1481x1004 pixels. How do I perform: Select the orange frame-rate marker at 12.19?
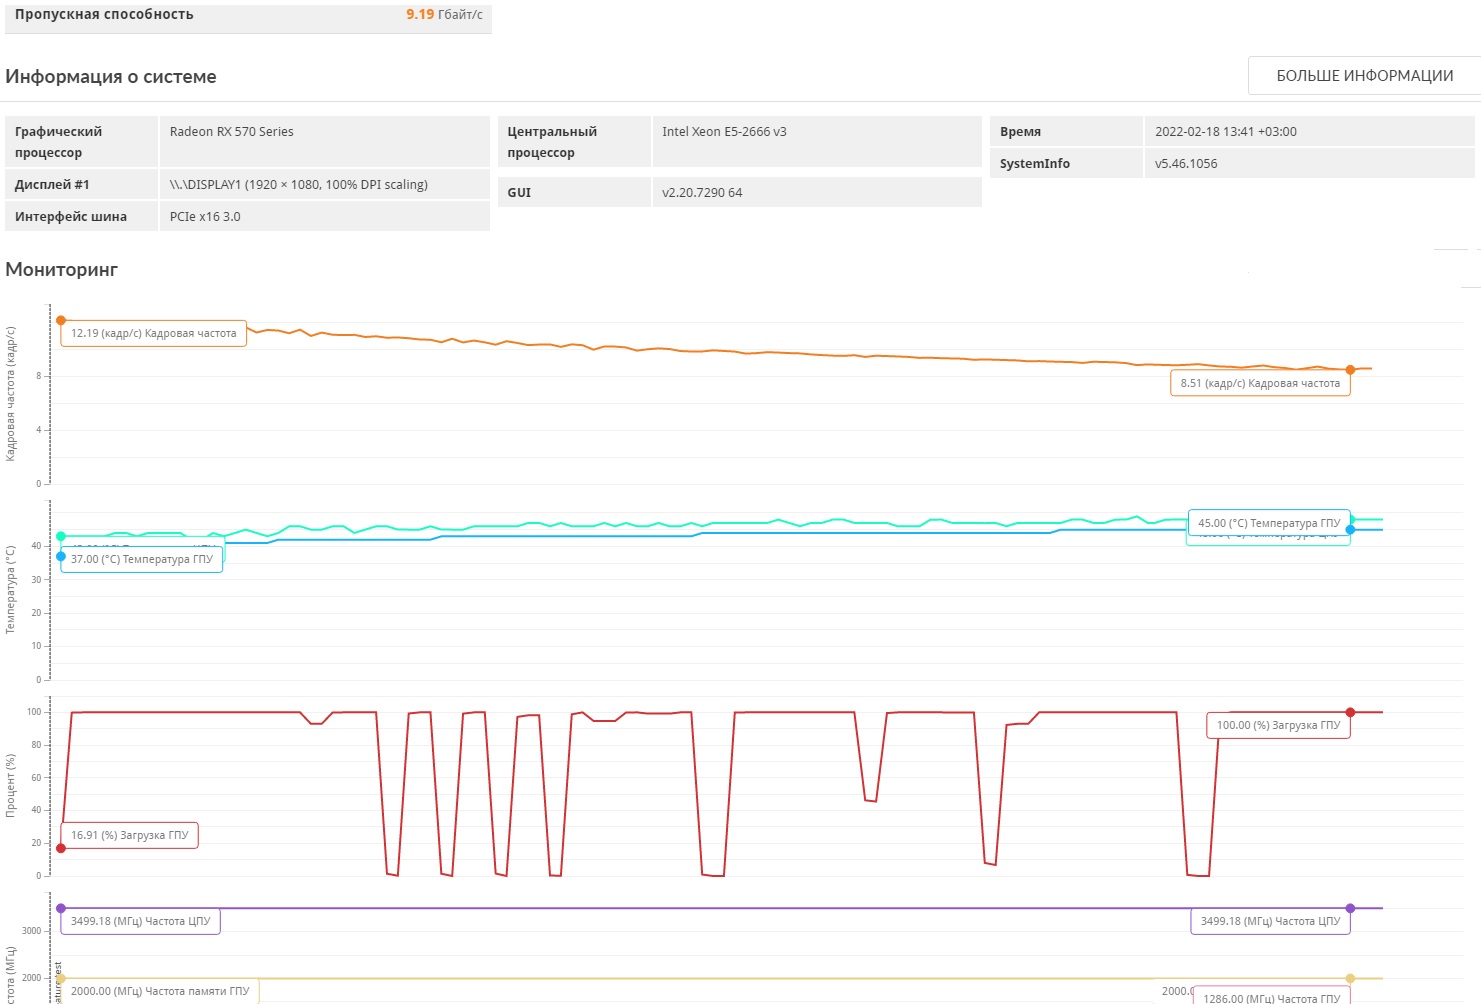point(61,321)
